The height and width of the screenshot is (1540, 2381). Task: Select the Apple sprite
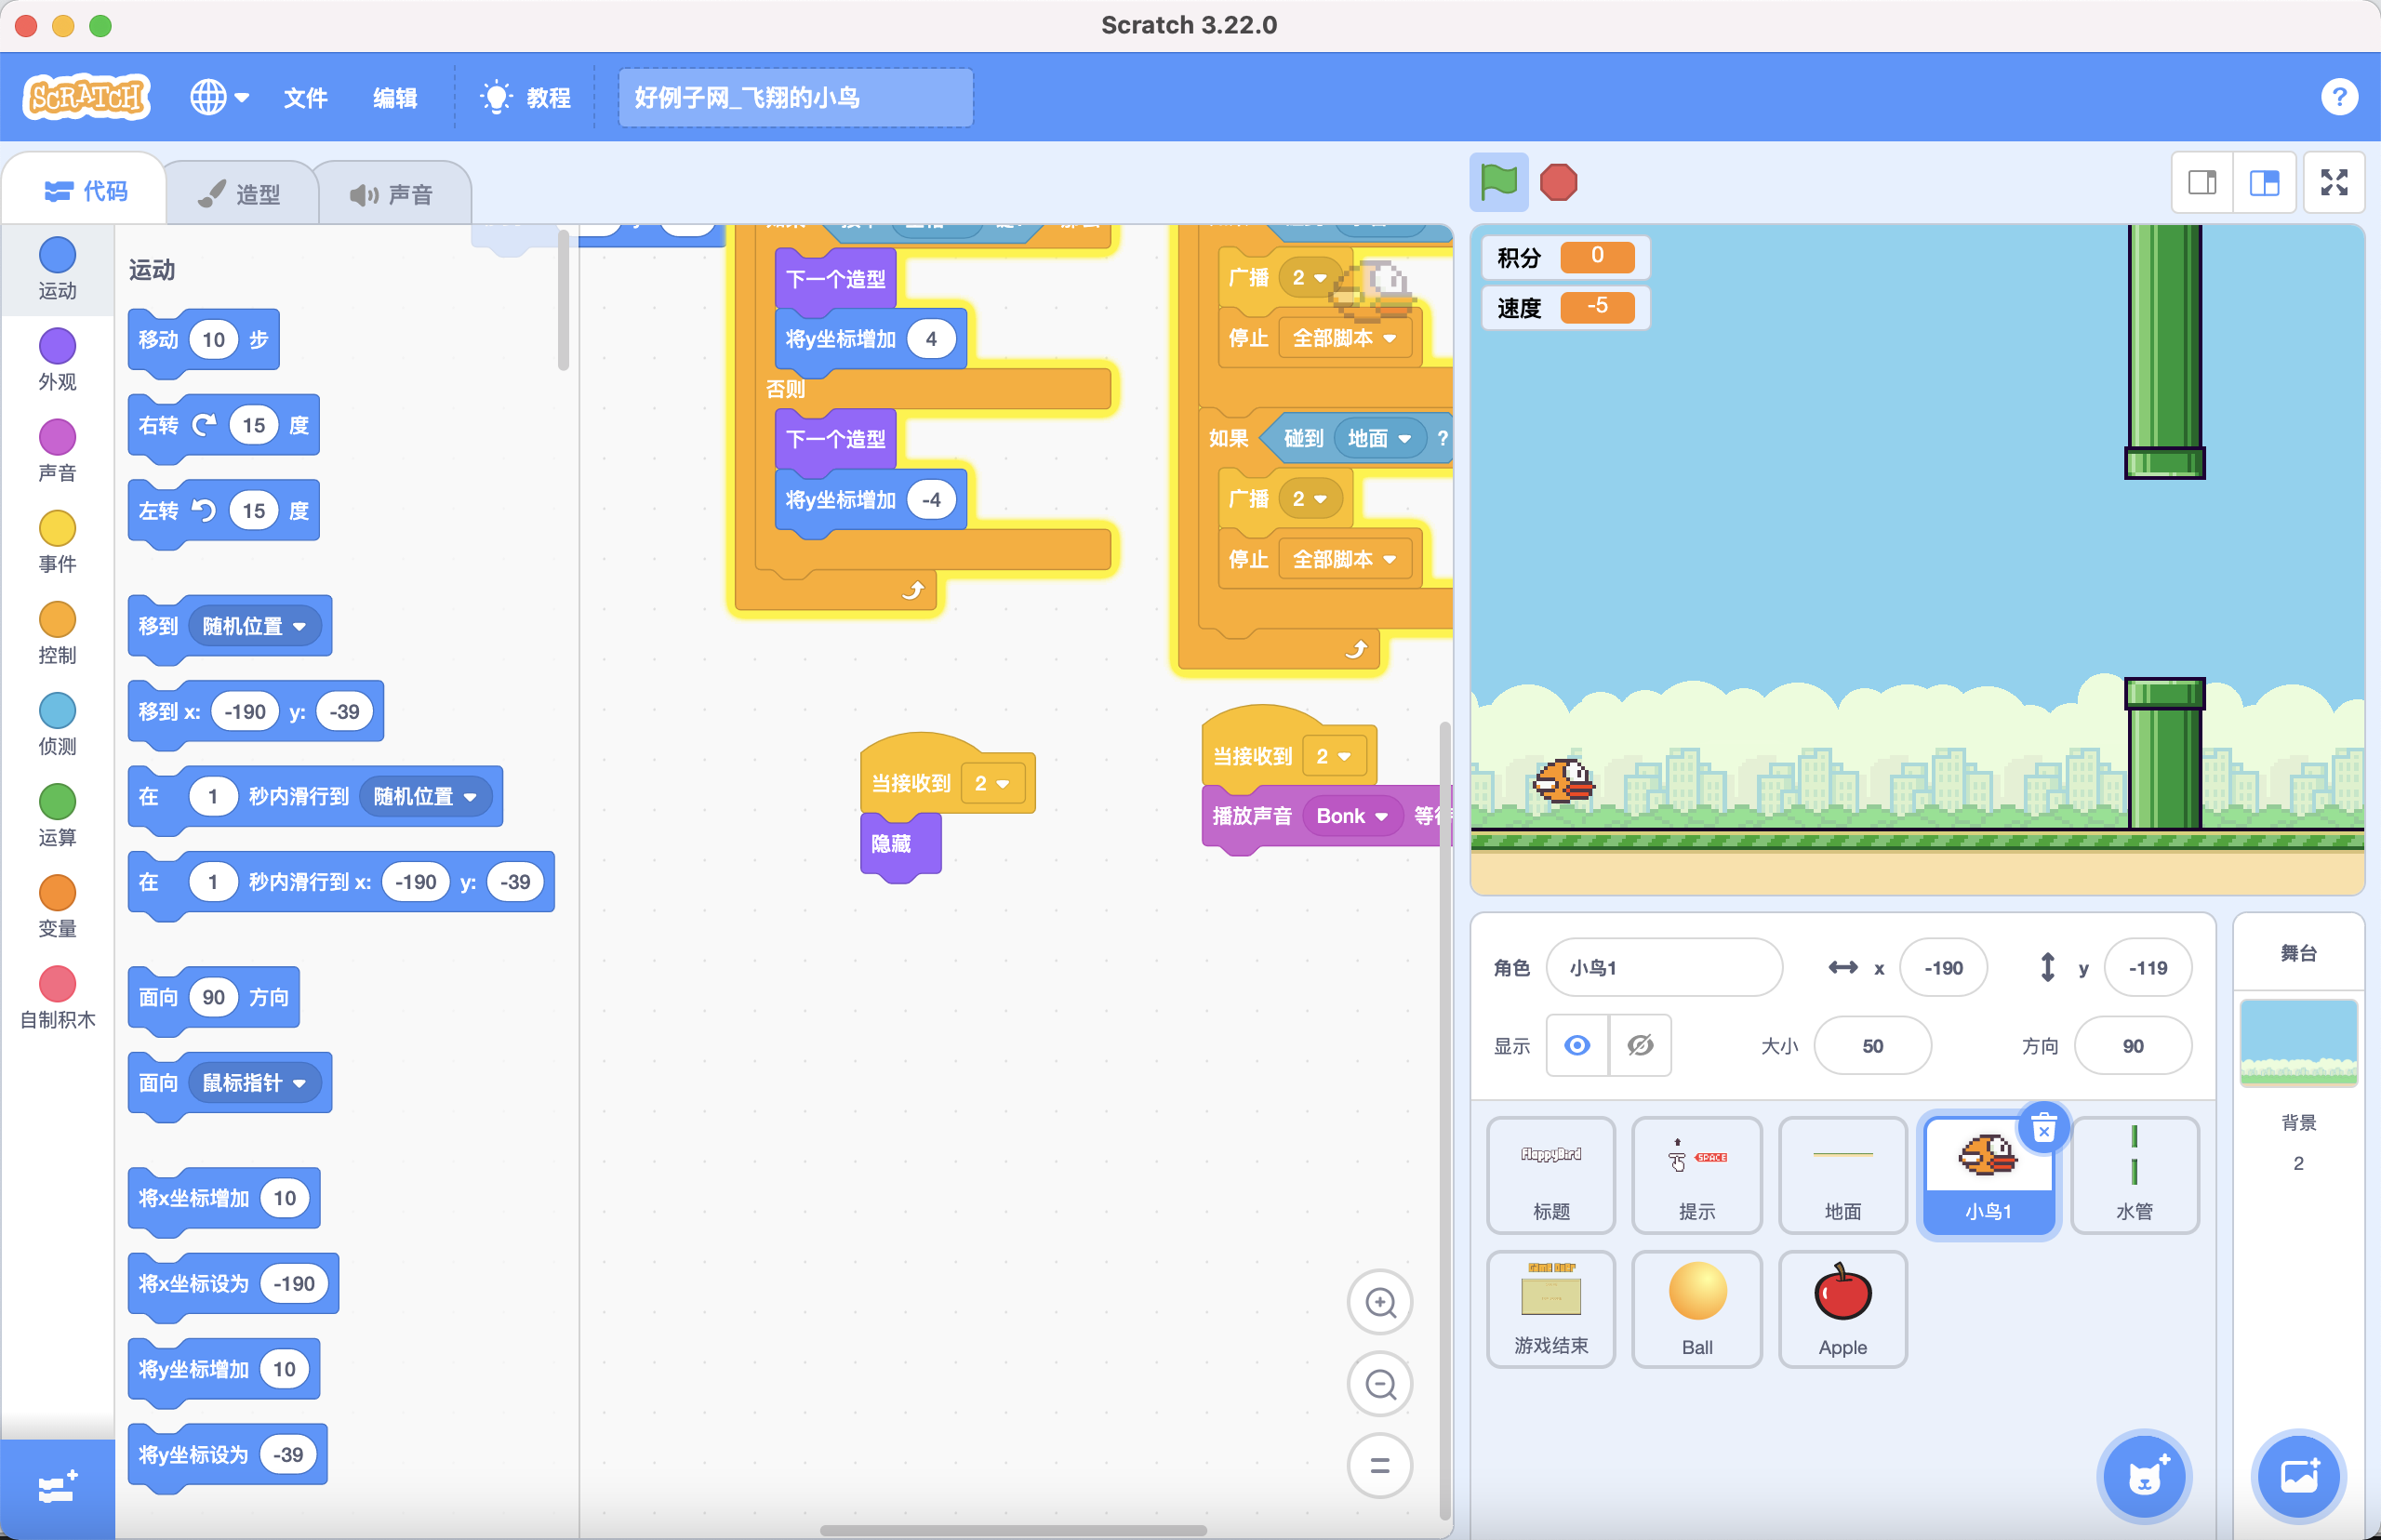point(1842,1309)
